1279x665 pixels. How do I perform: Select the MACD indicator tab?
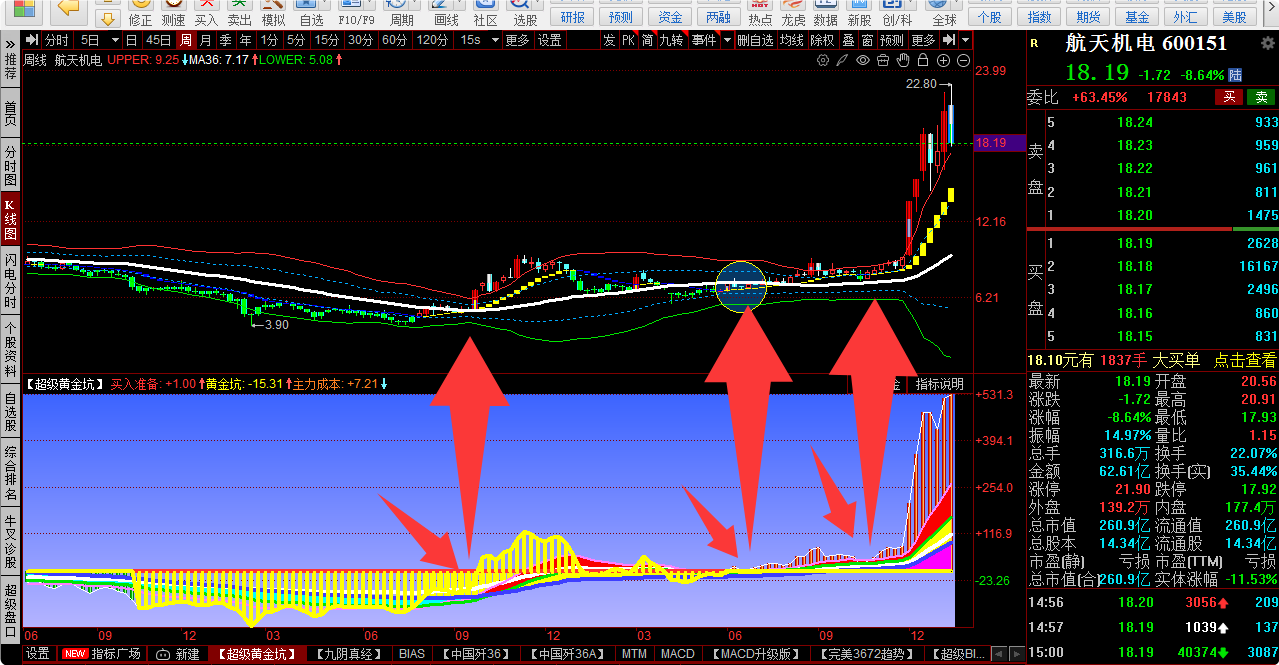point(678,654)
